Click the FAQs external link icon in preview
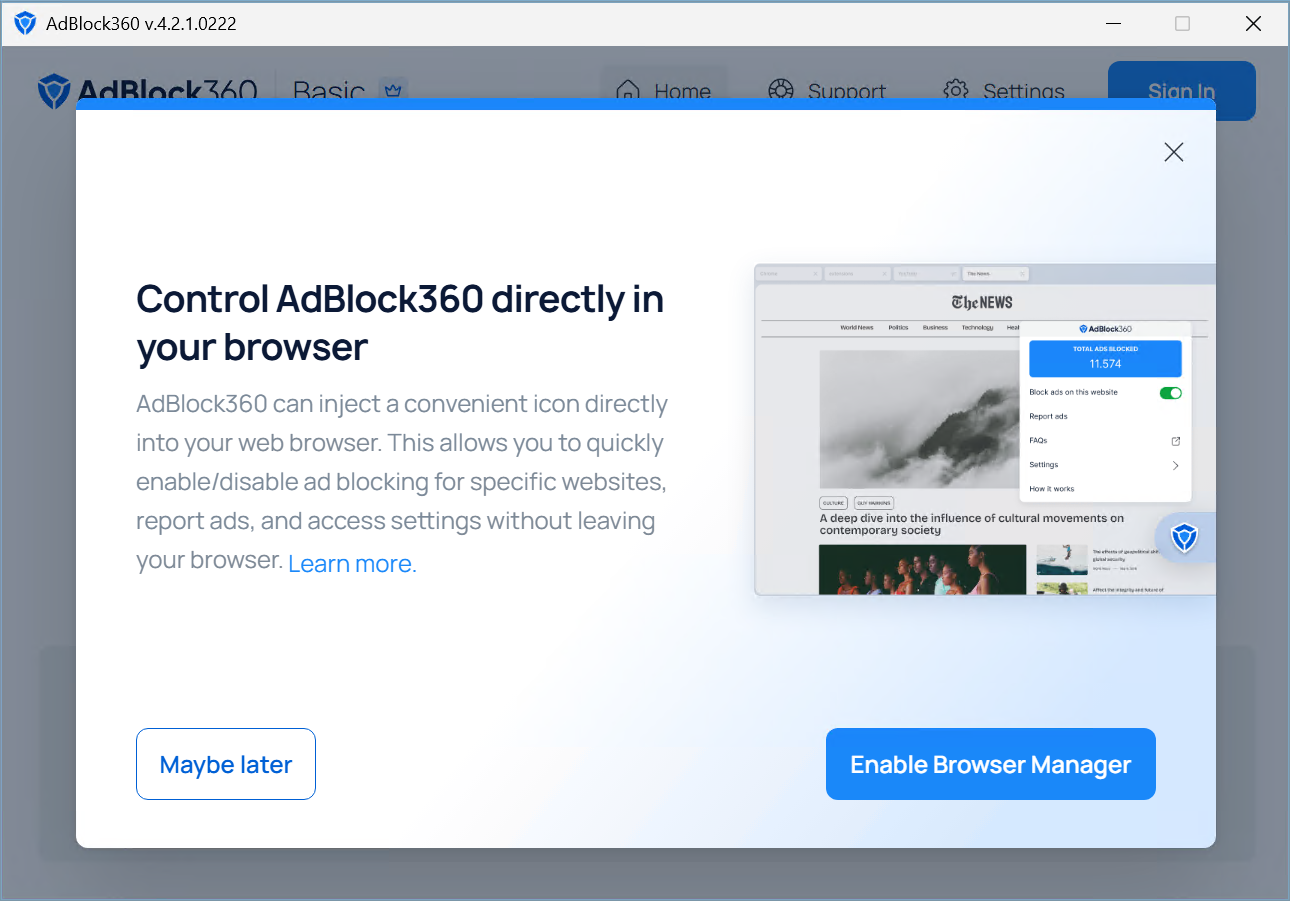This screenshot has height=901, width=1290. (x=1176, y=441)
